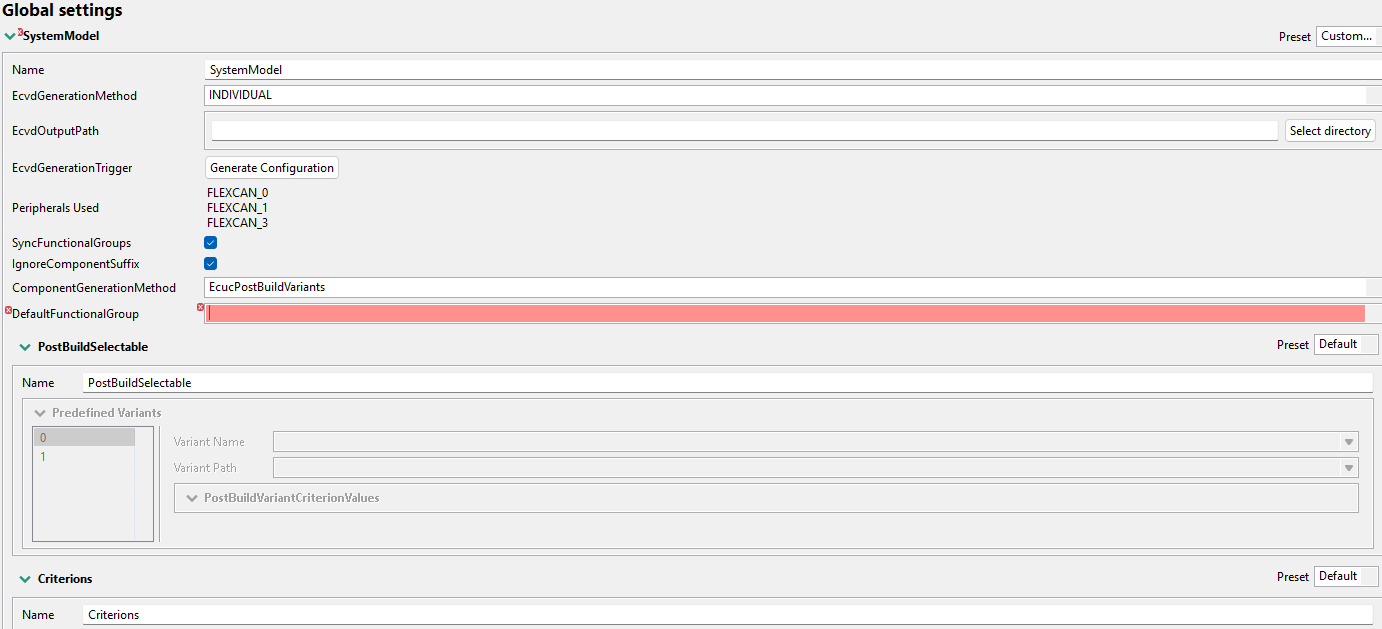The image size is (1382, 629).
Task: Click the green chevron next to Criterions
Action: pyautogui.click(x=24, y=578)
